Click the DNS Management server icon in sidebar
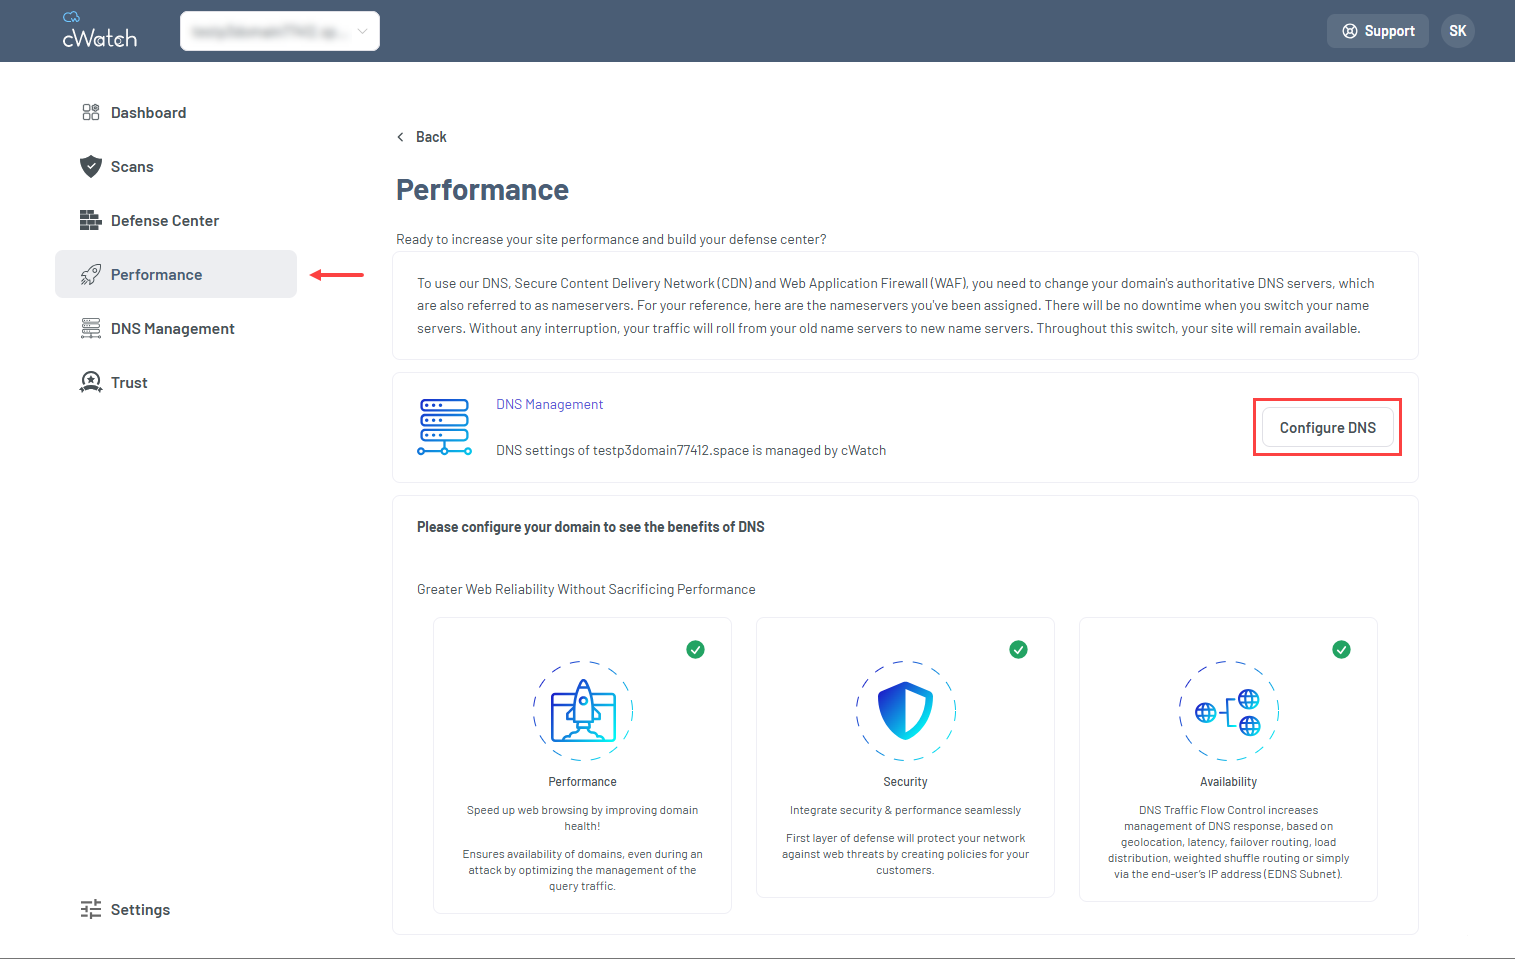Viewport: 1515px width, 959px height. (91, 328)
